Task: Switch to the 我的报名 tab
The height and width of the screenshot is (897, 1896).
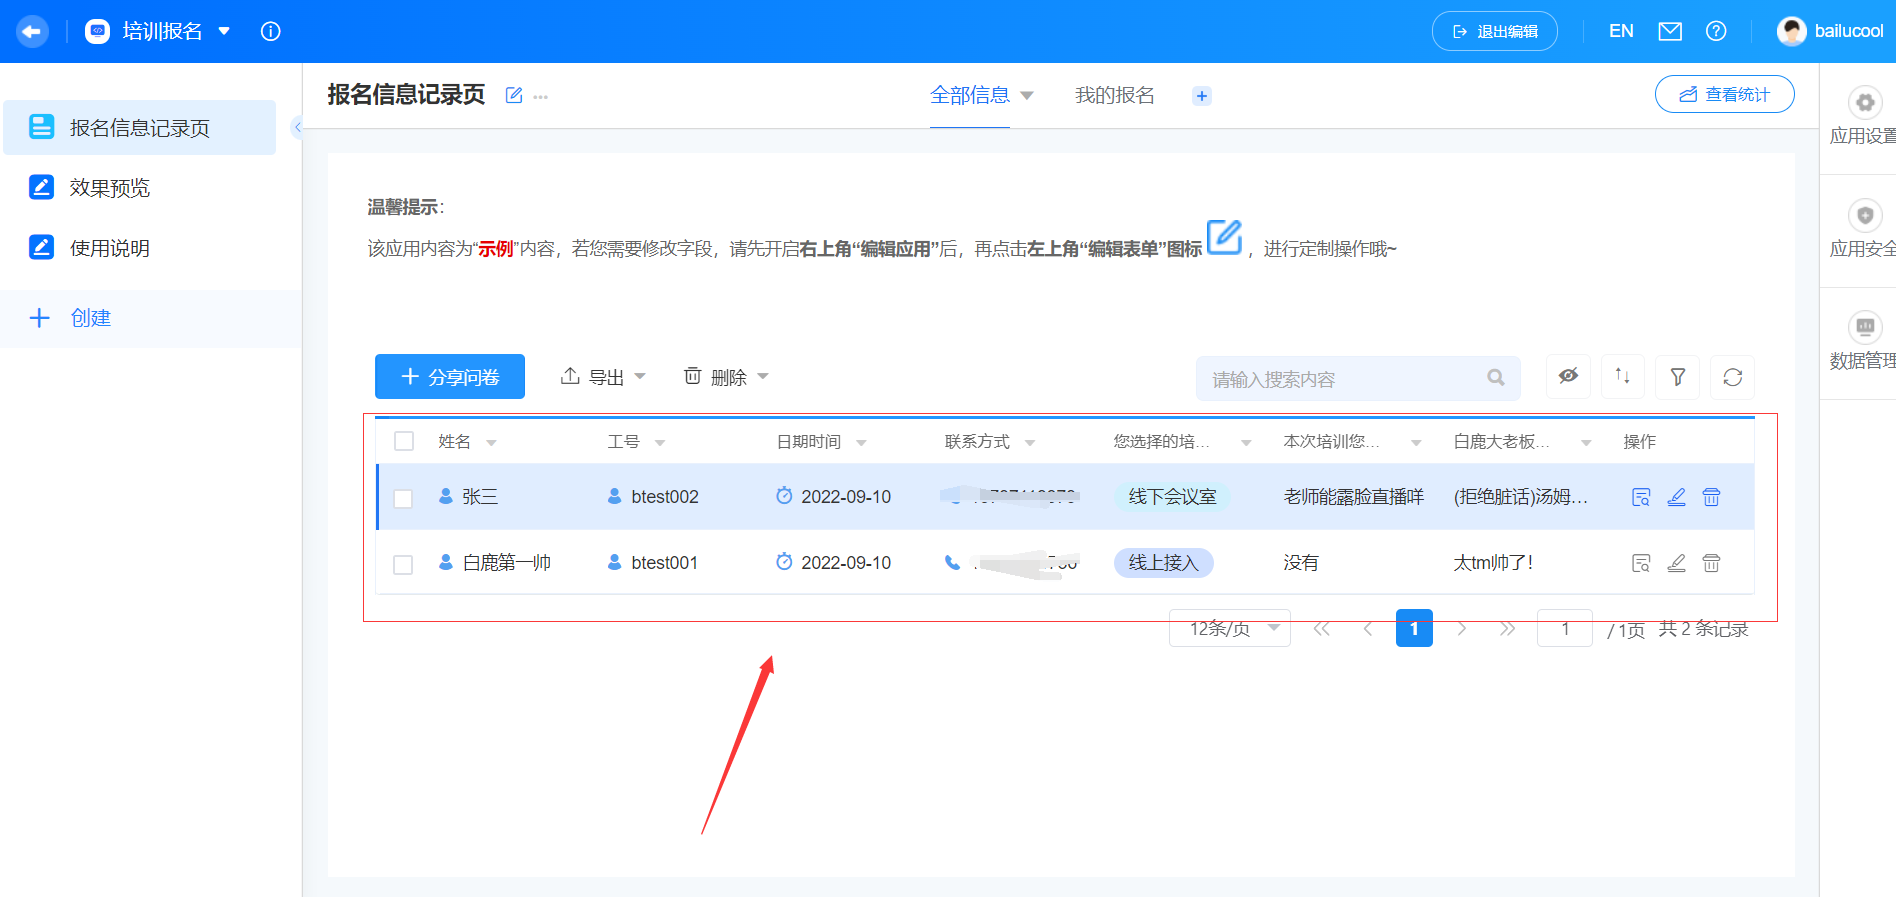Action: (x=1115, y=95)
